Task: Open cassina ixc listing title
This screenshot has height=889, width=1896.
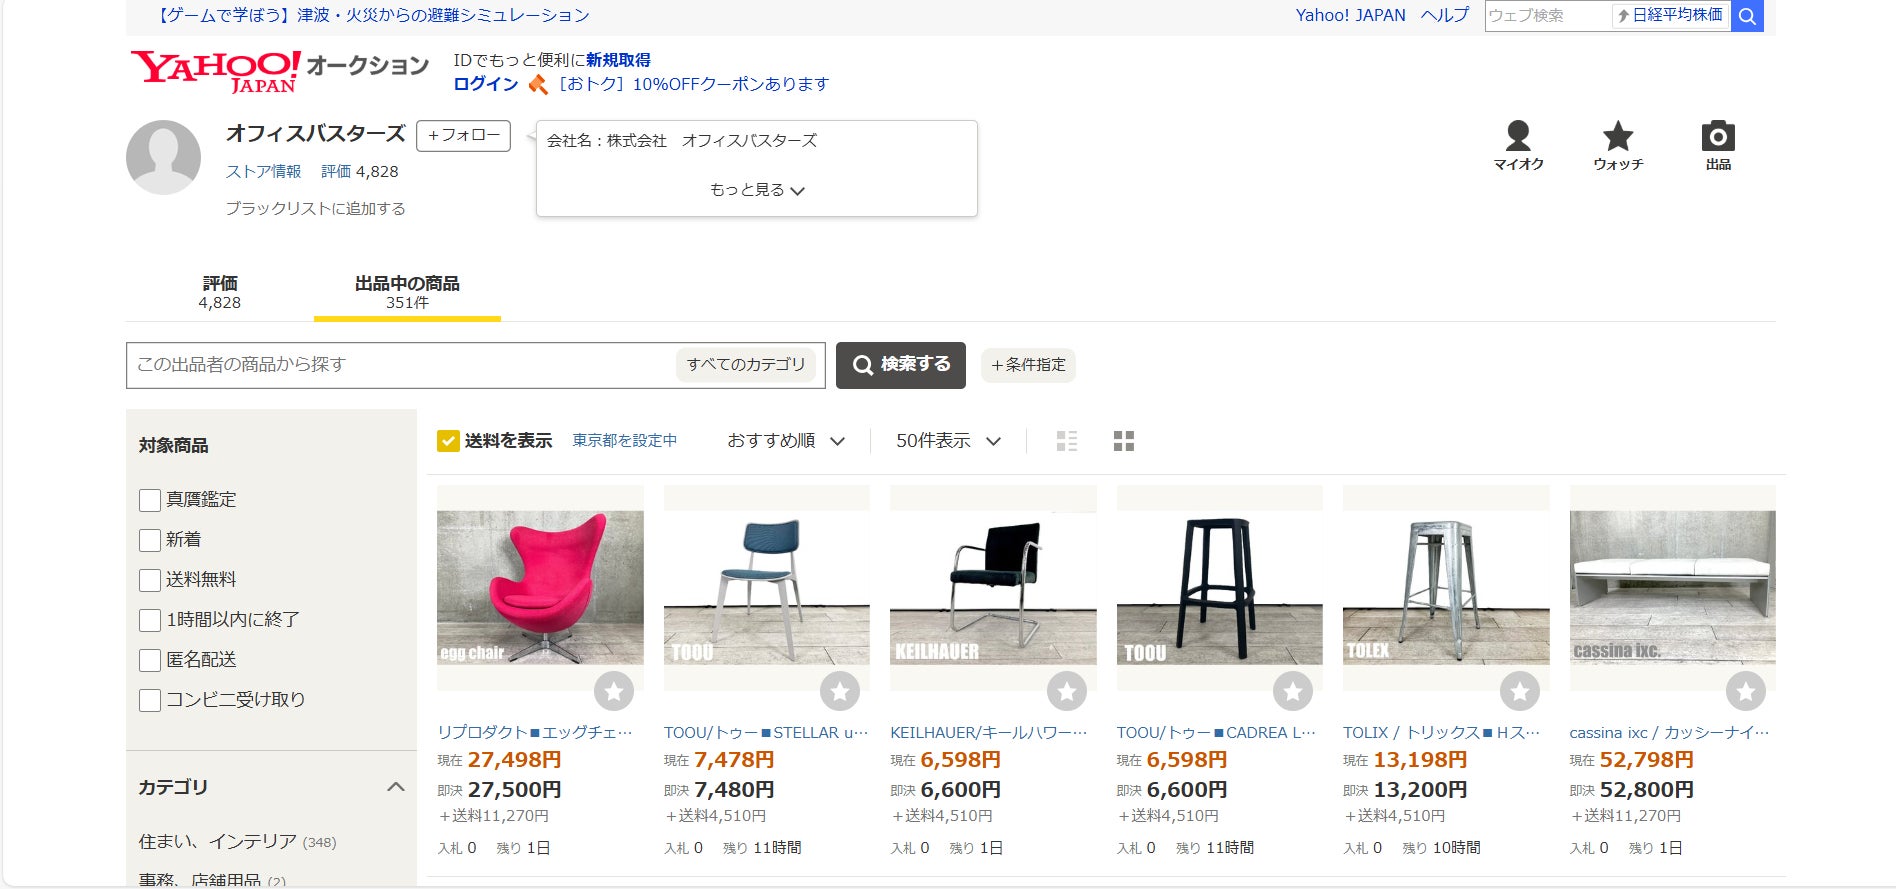Action: [1669, 733]
